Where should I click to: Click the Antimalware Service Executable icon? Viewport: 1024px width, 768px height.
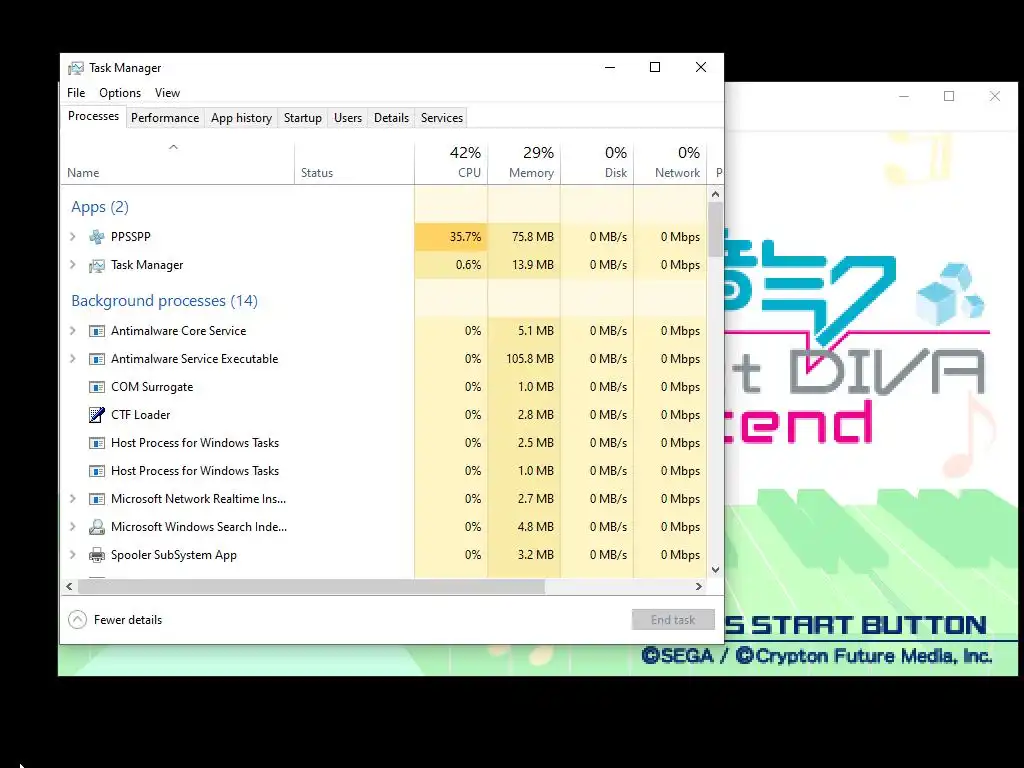tap(97, 359)
